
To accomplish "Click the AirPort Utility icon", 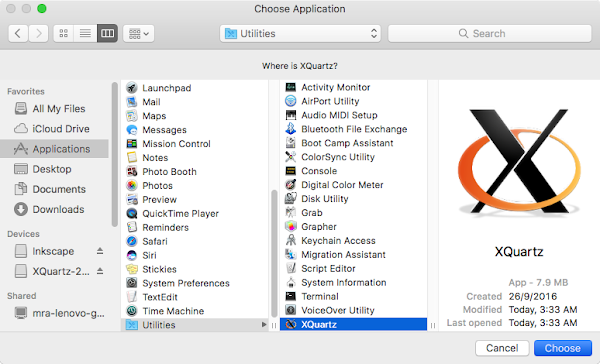I will pos(291,101).
